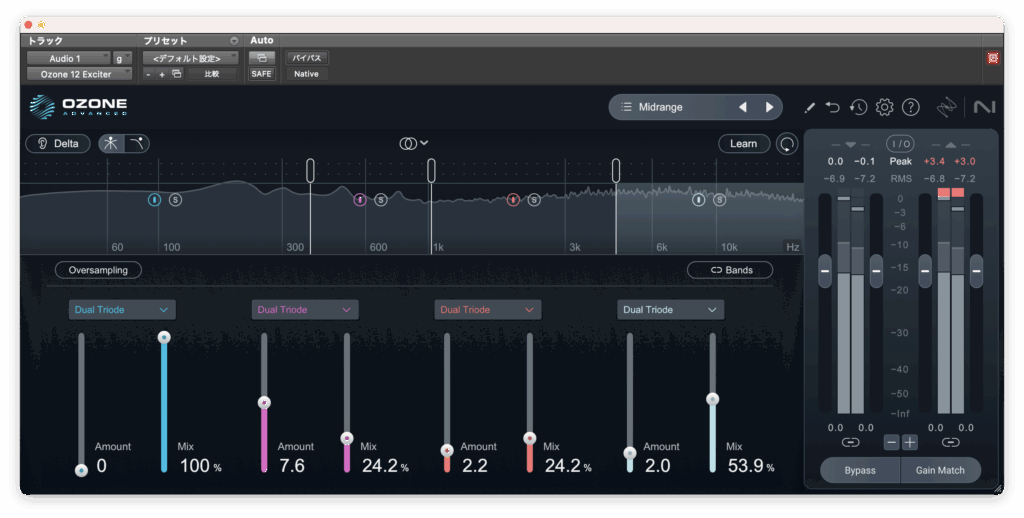
Task: Solo the first blue band
Action: (x=175, y=200)
